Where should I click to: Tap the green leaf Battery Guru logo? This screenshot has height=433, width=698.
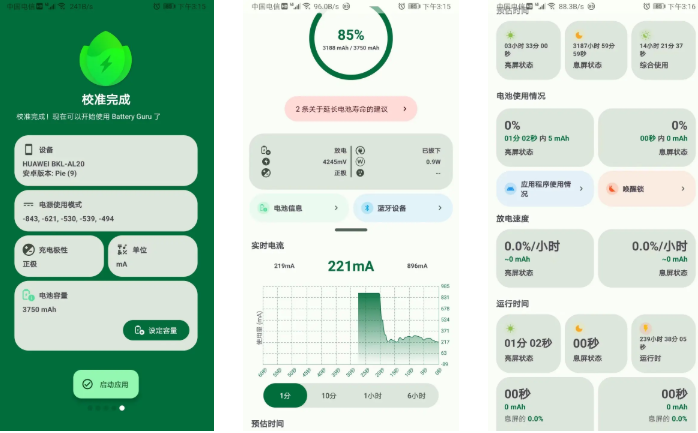[x=106, y=59]
